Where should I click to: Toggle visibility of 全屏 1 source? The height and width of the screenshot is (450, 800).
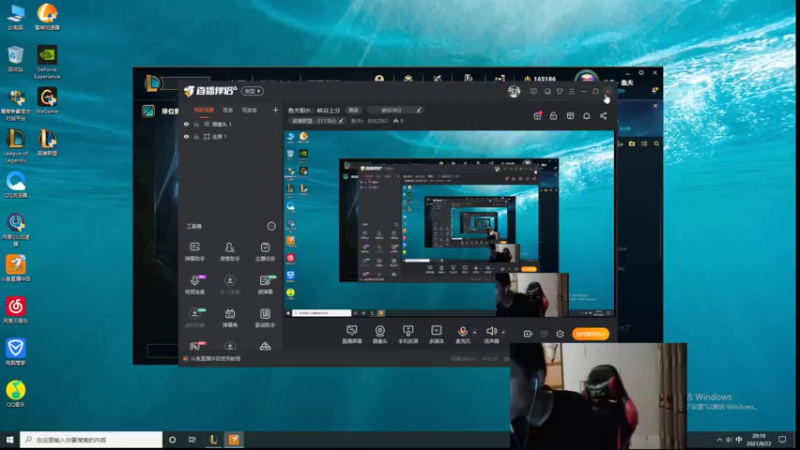pos(187,137)
